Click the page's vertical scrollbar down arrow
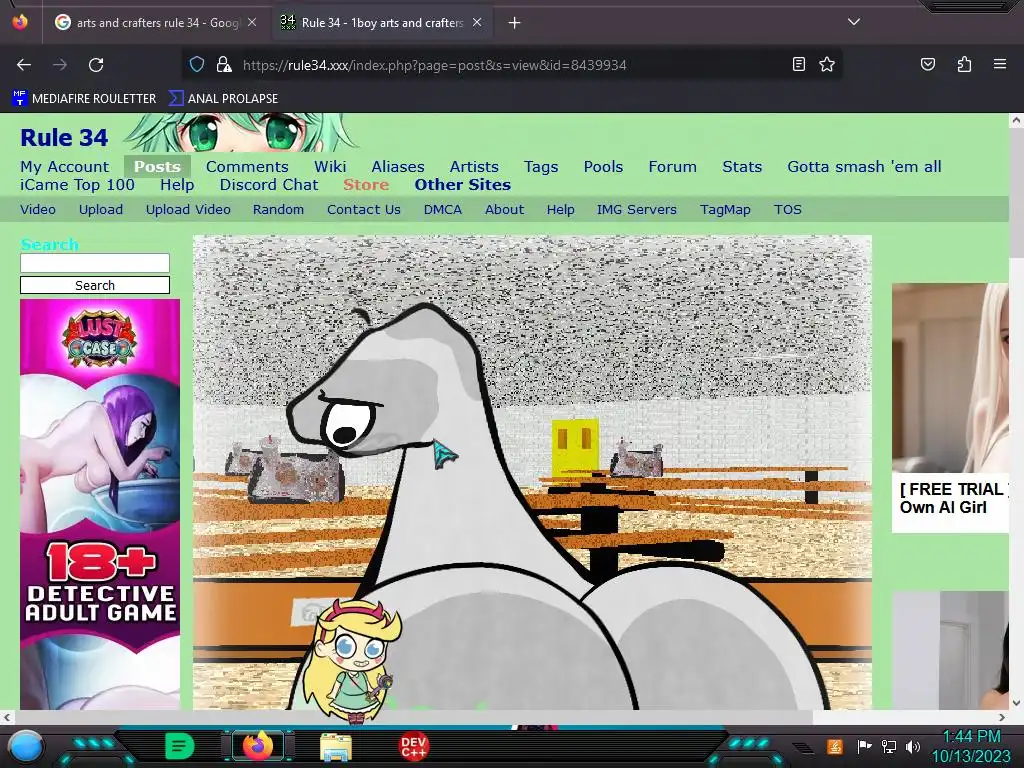This screenshot has width=1024, height=768. [x=1016, y=703]
